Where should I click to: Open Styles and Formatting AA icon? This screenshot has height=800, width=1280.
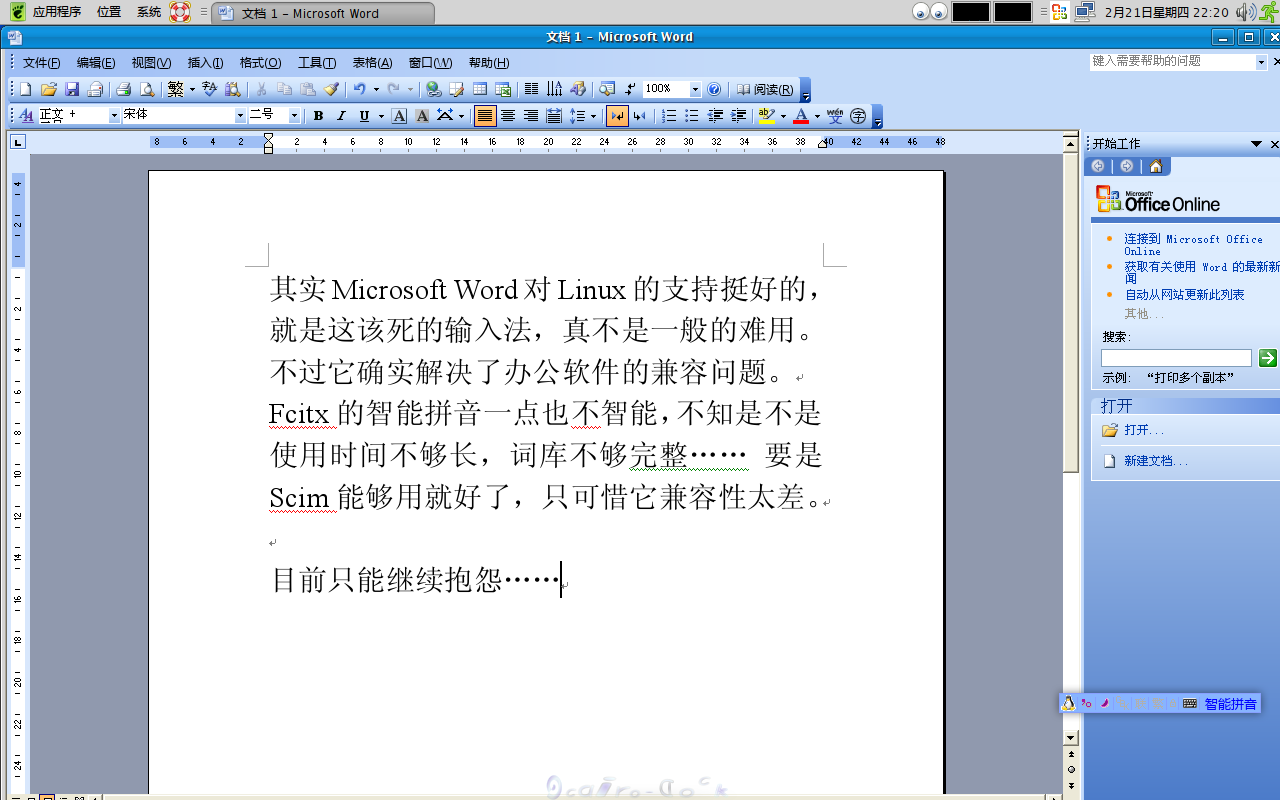[26, 116]
